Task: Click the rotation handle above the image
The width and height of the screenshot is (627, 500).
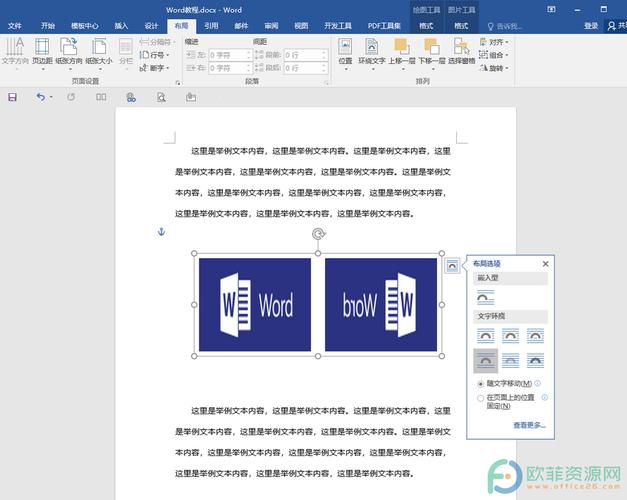Action: coord(318,234)
